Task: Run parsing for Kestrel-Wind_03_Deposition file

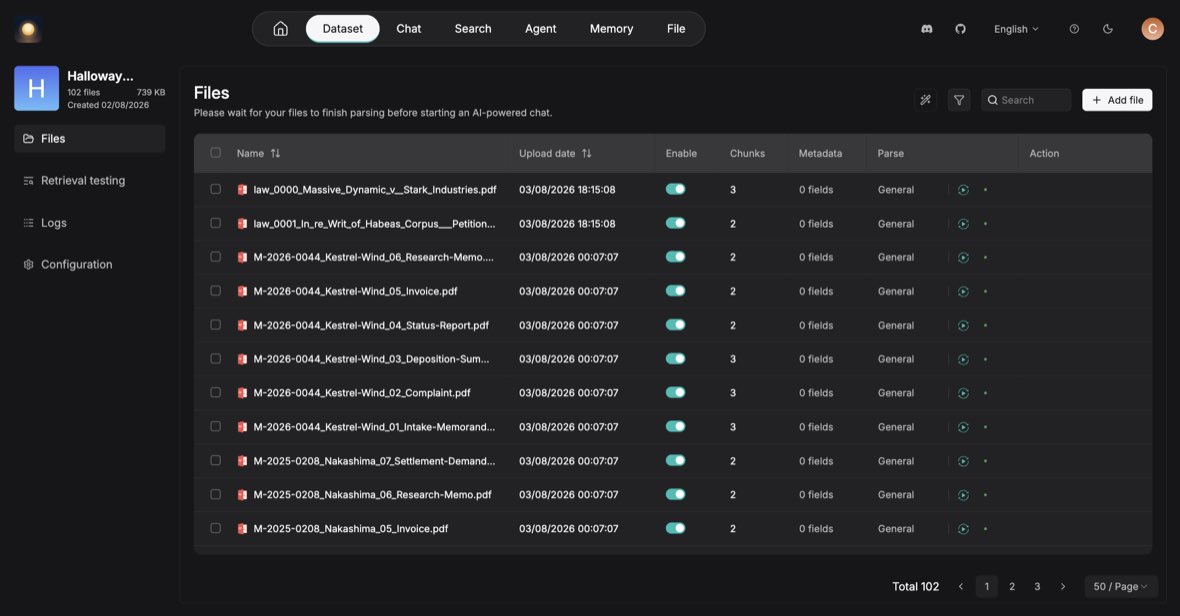Action: click(963, 360)
